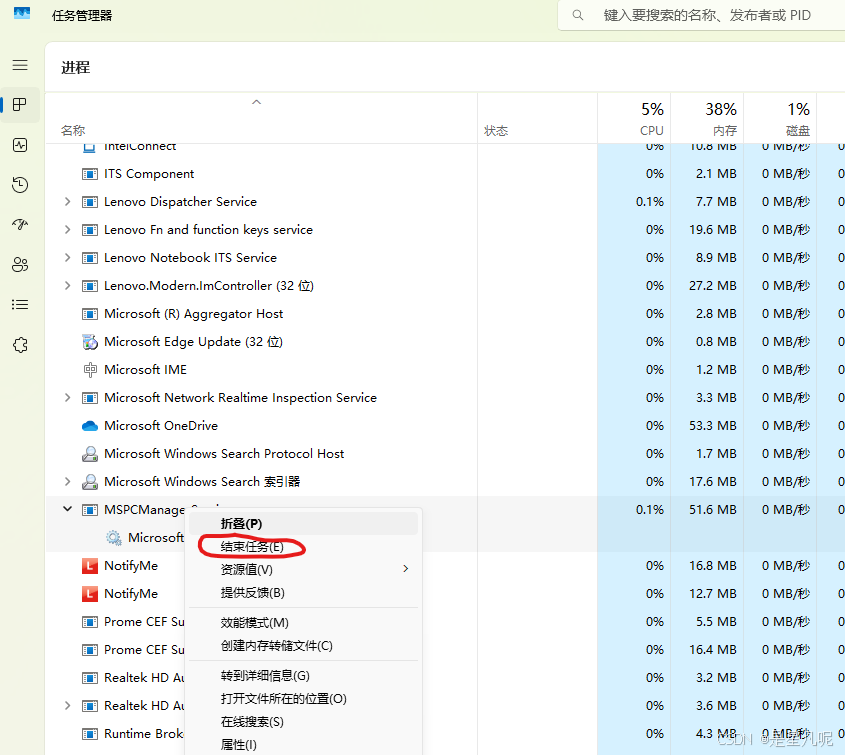Sort by the 磁盘 column header
Viewport: 845px width, 755px height.
tap(781, 118)
